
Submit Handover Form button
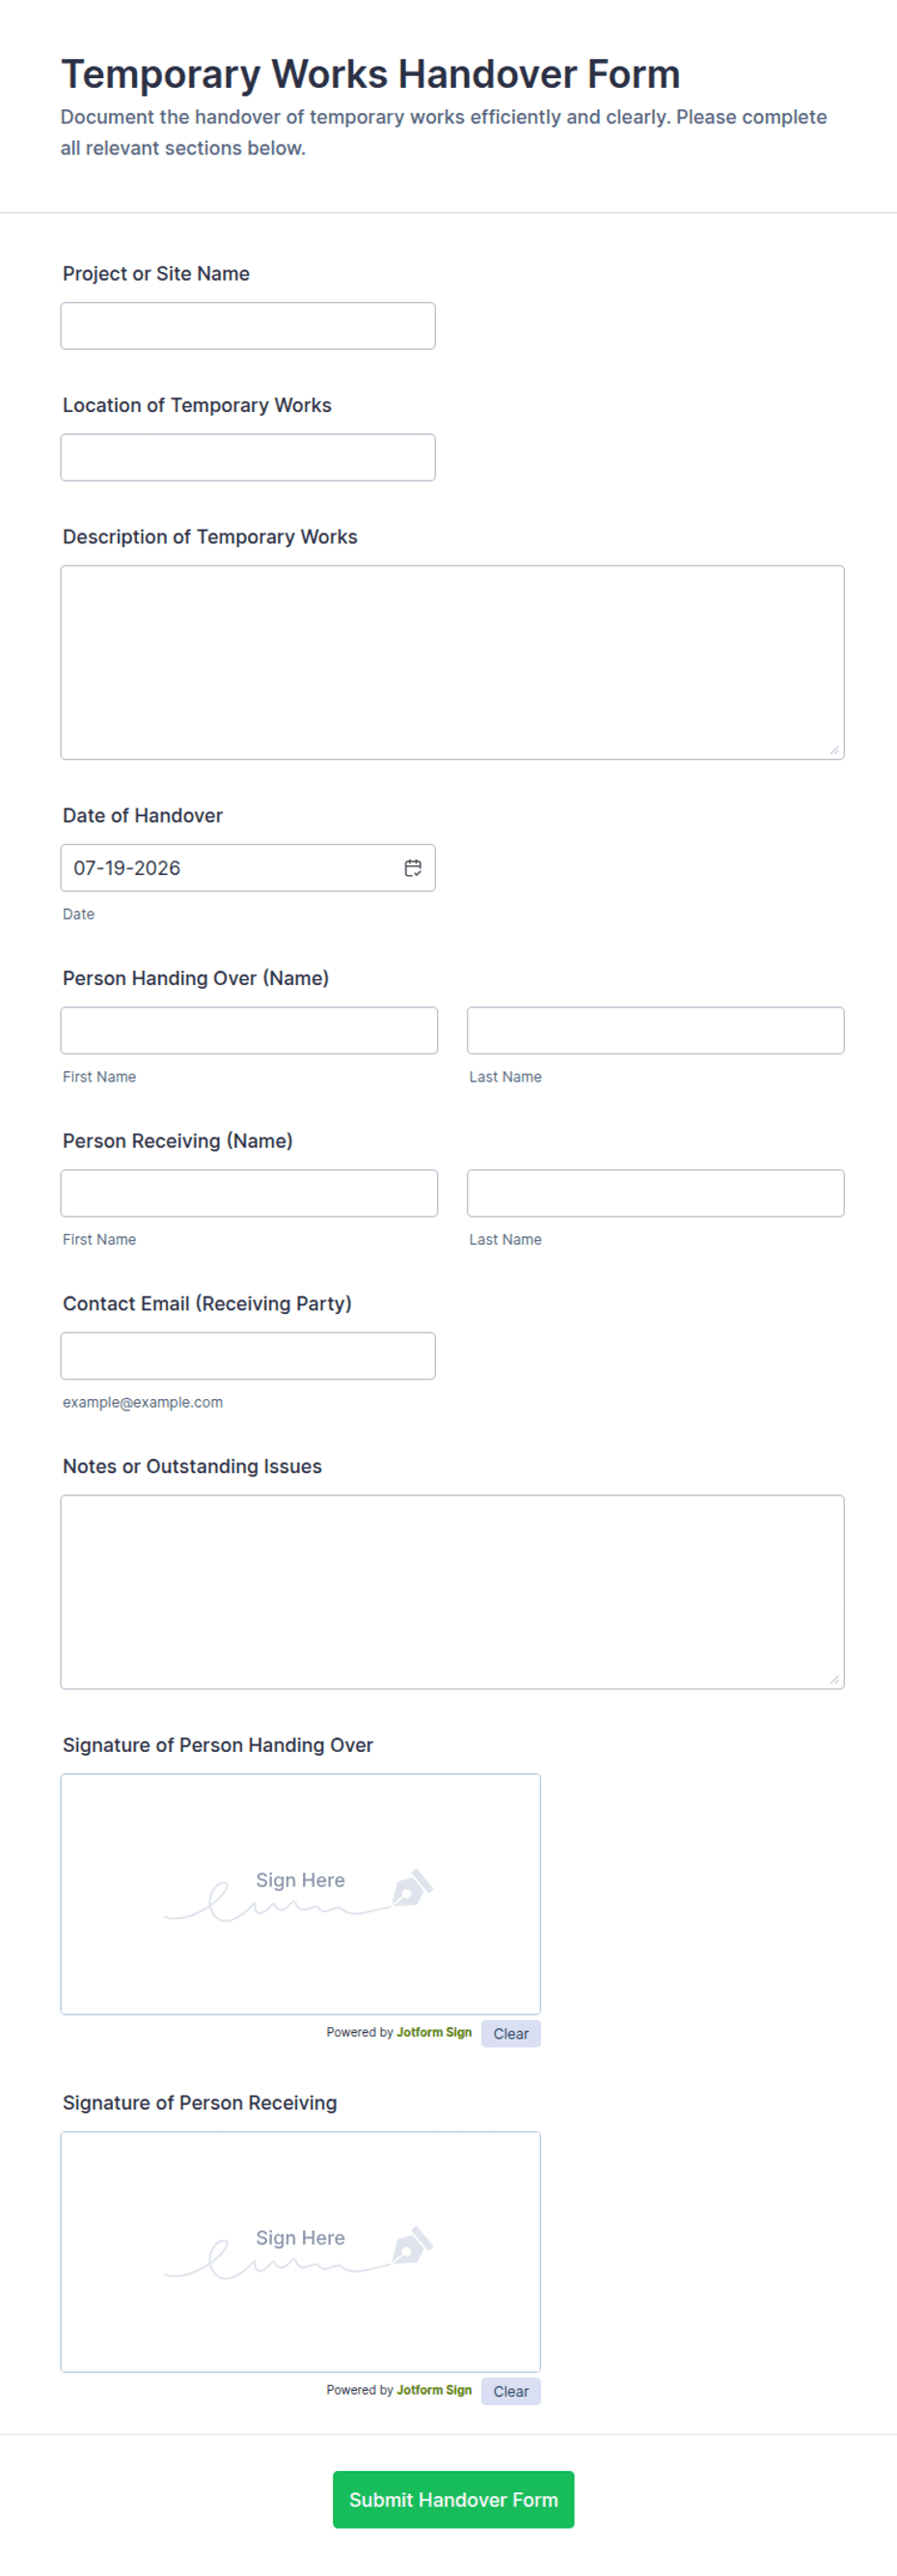(453, 2499)
